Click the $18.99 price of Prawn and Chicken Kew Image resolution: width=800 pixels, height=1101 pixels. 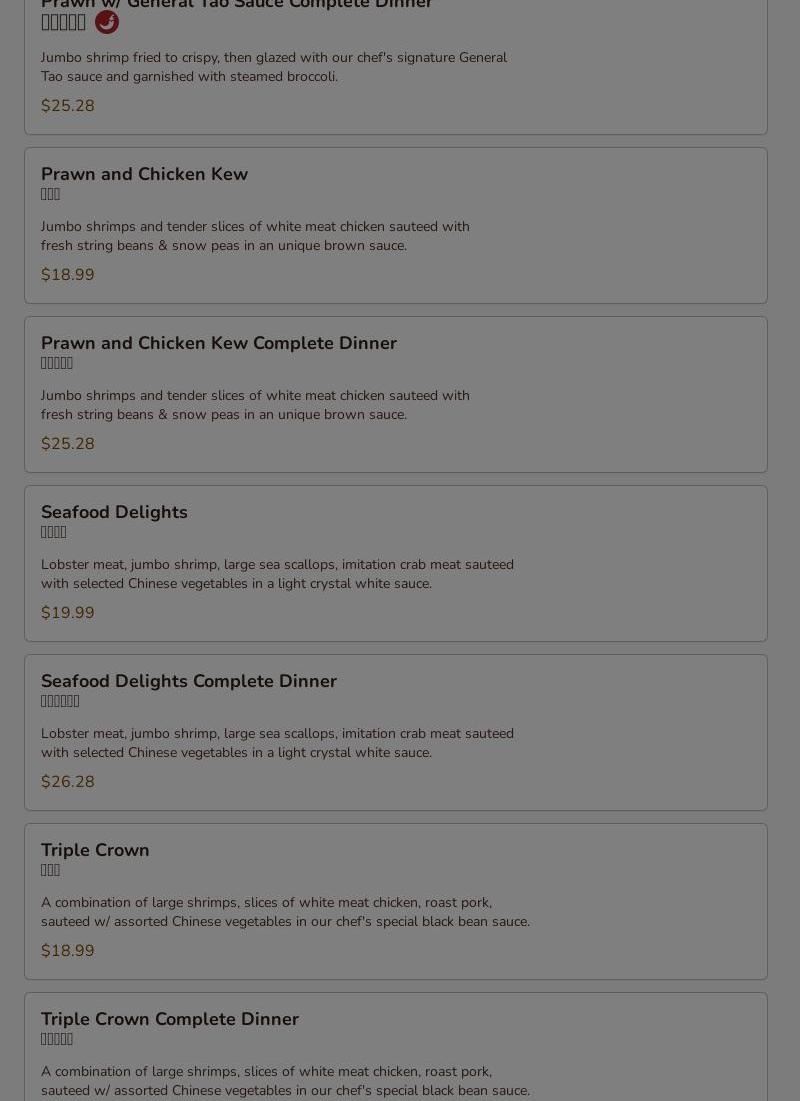pyautogui.click(x=67, y=275)
